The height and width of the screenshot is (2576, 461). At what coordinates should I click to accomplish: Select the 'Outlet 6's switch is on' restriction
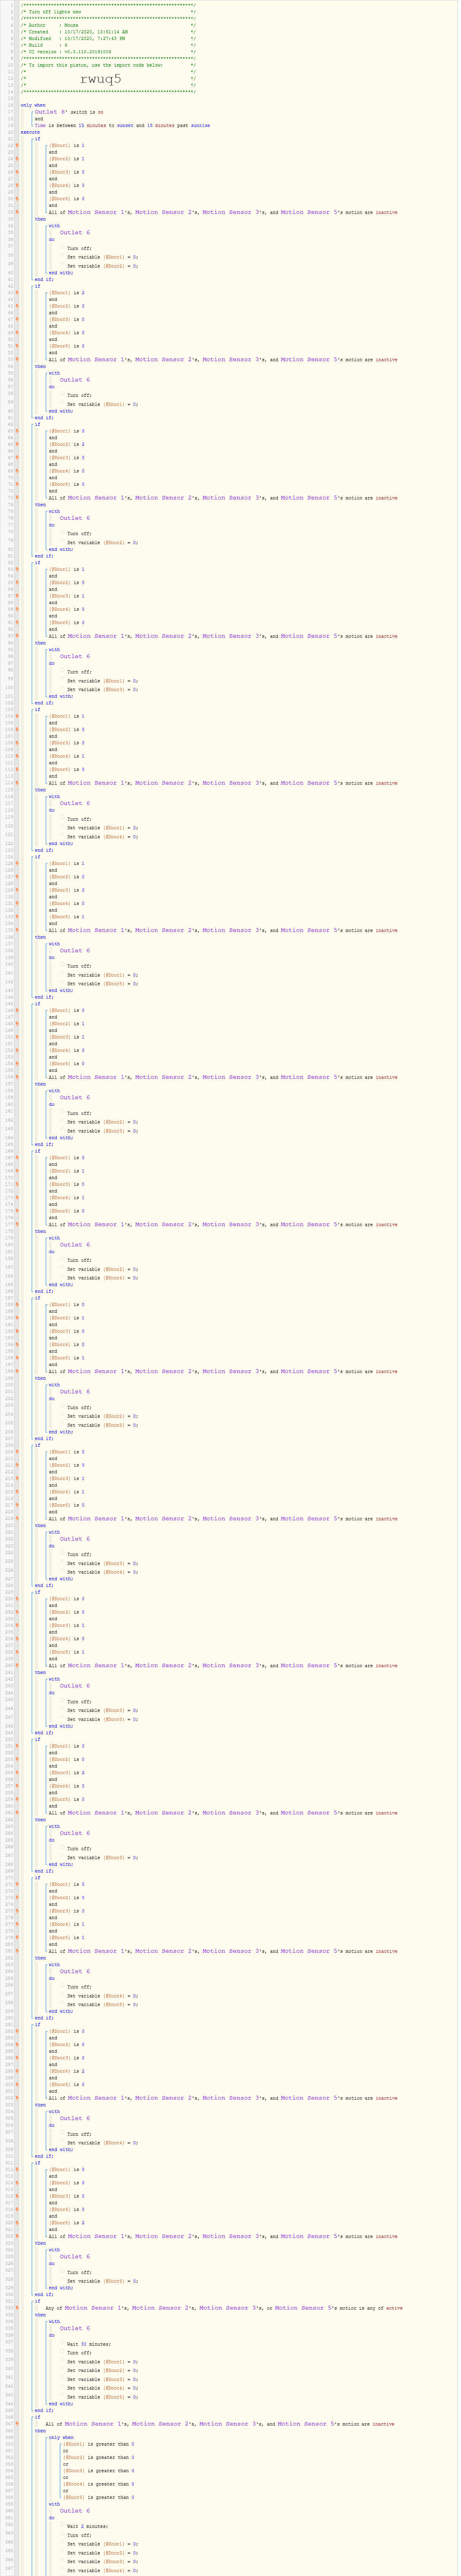point(69,112)
